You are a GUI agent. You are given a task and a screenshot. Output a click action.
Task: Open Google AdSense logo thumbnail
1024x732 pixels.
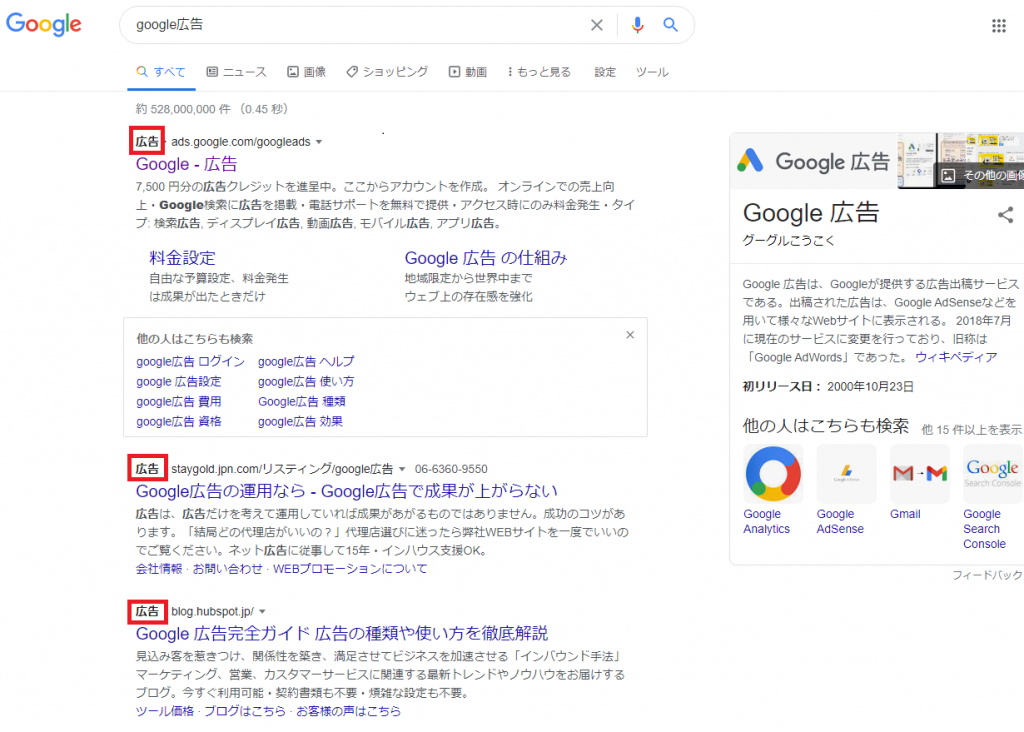coord(846,474)
